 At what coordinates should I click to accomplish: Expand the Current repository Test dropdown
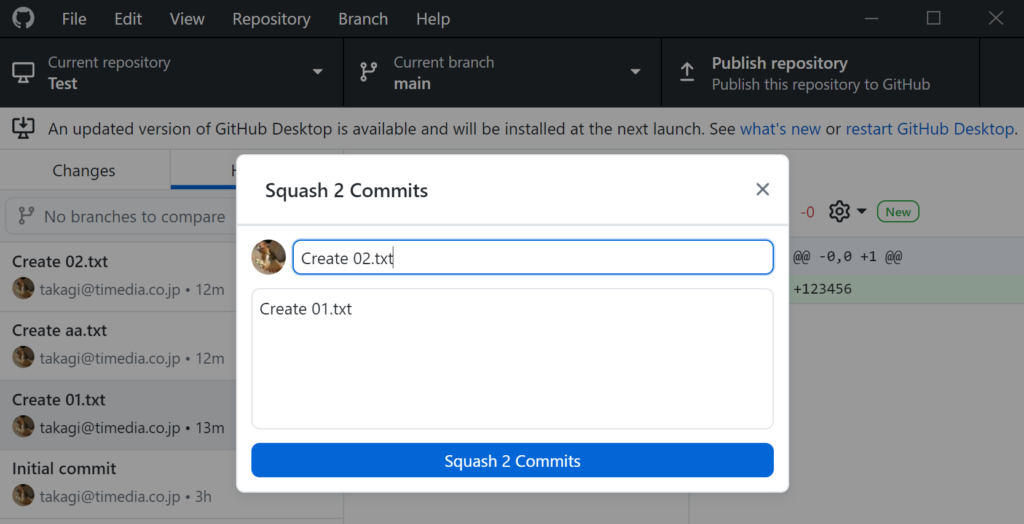tap(172, 73)
